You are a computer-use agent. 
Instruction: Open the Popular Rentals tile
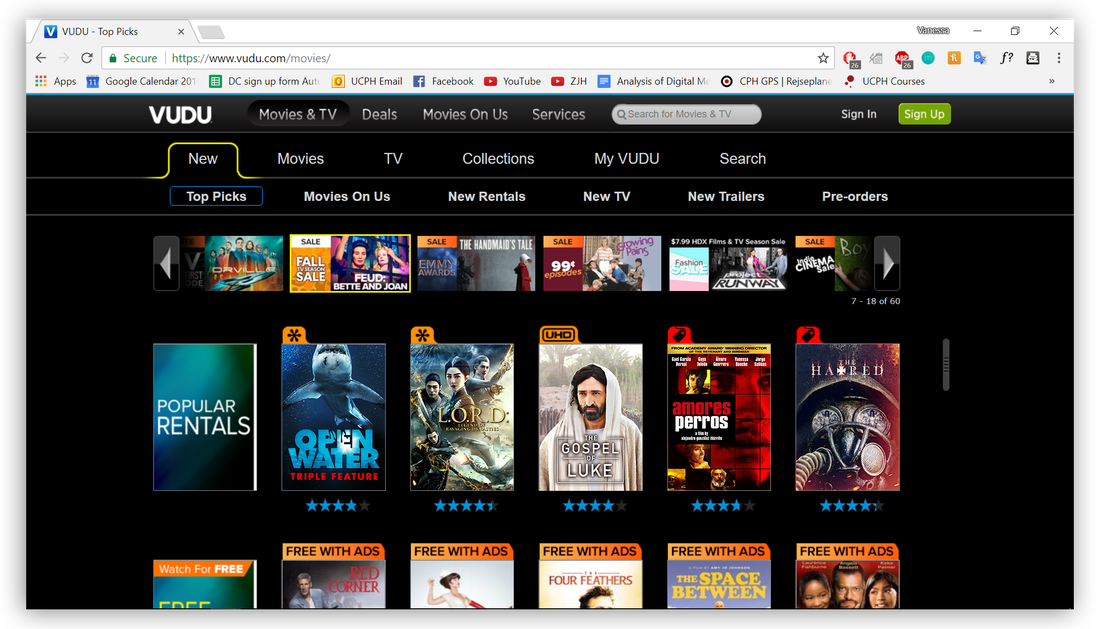coord(205,417)
